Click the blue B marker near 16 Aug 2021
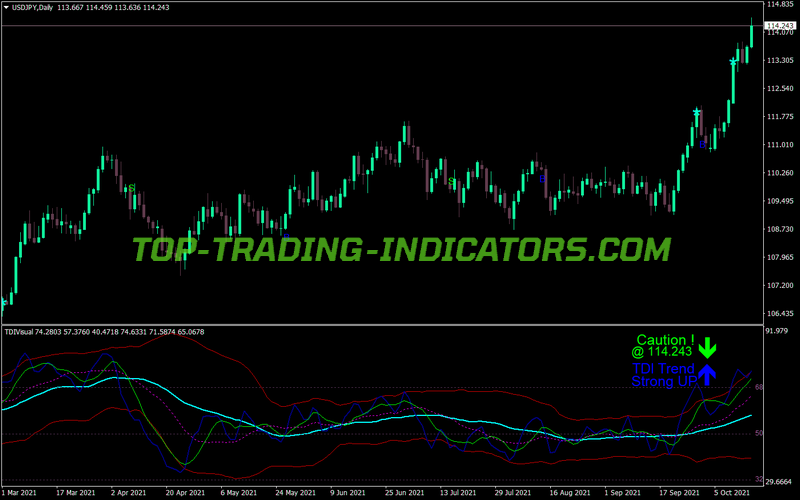Screen dimensions: 800x500 tap(542, 179)
